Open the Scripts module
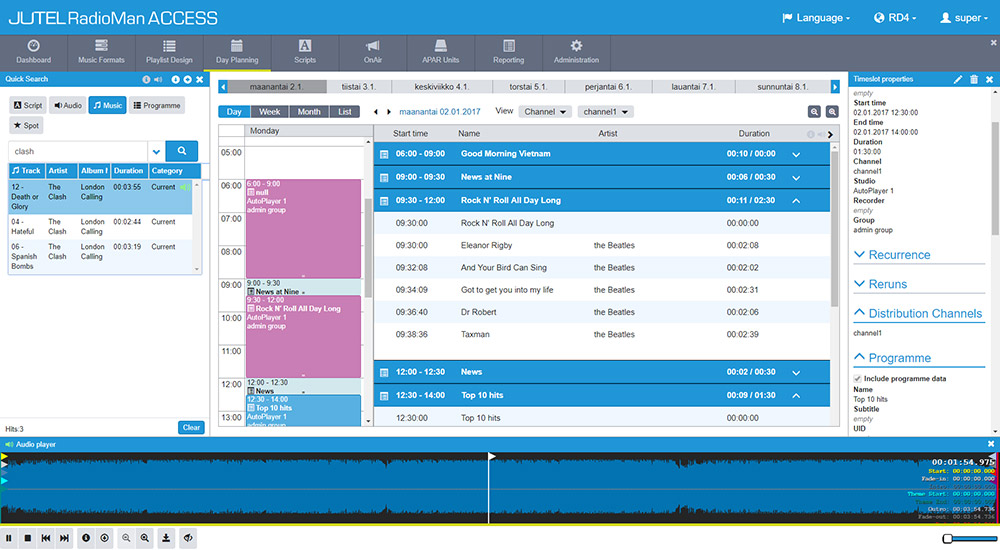 (x=305, y=52)
